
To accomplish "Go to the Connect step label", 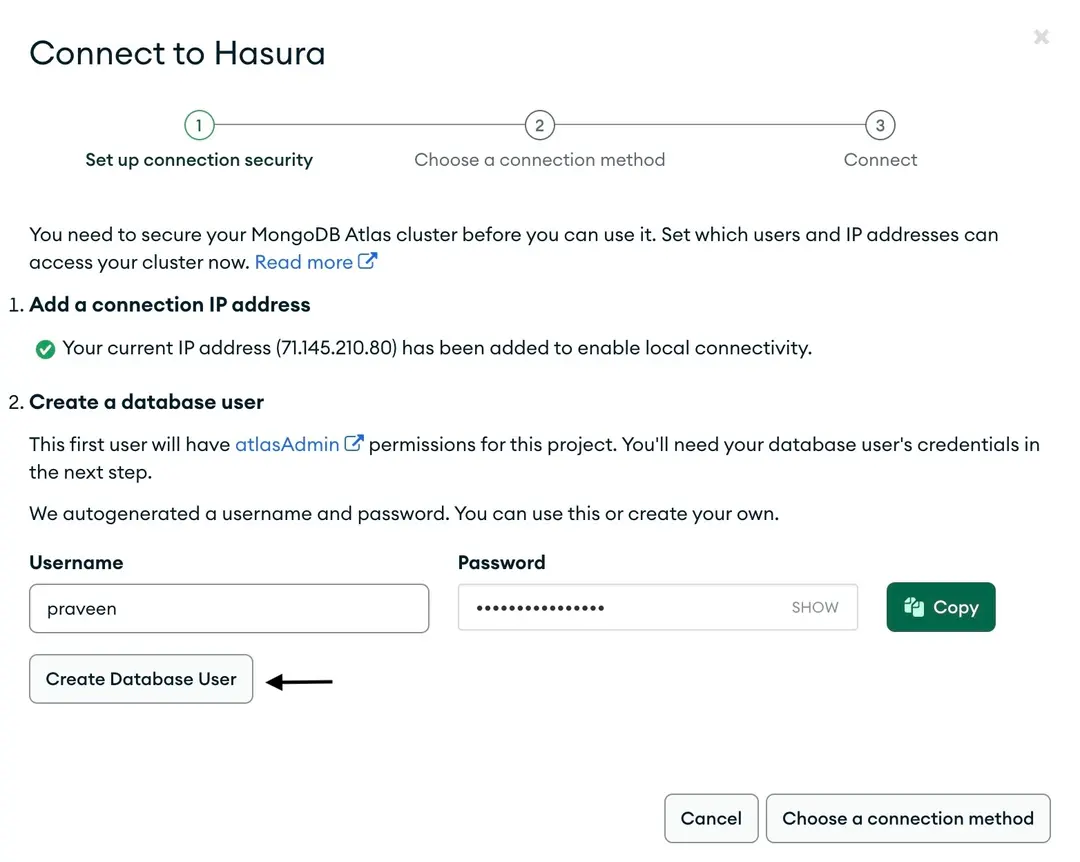I will [x=880, y=160].
